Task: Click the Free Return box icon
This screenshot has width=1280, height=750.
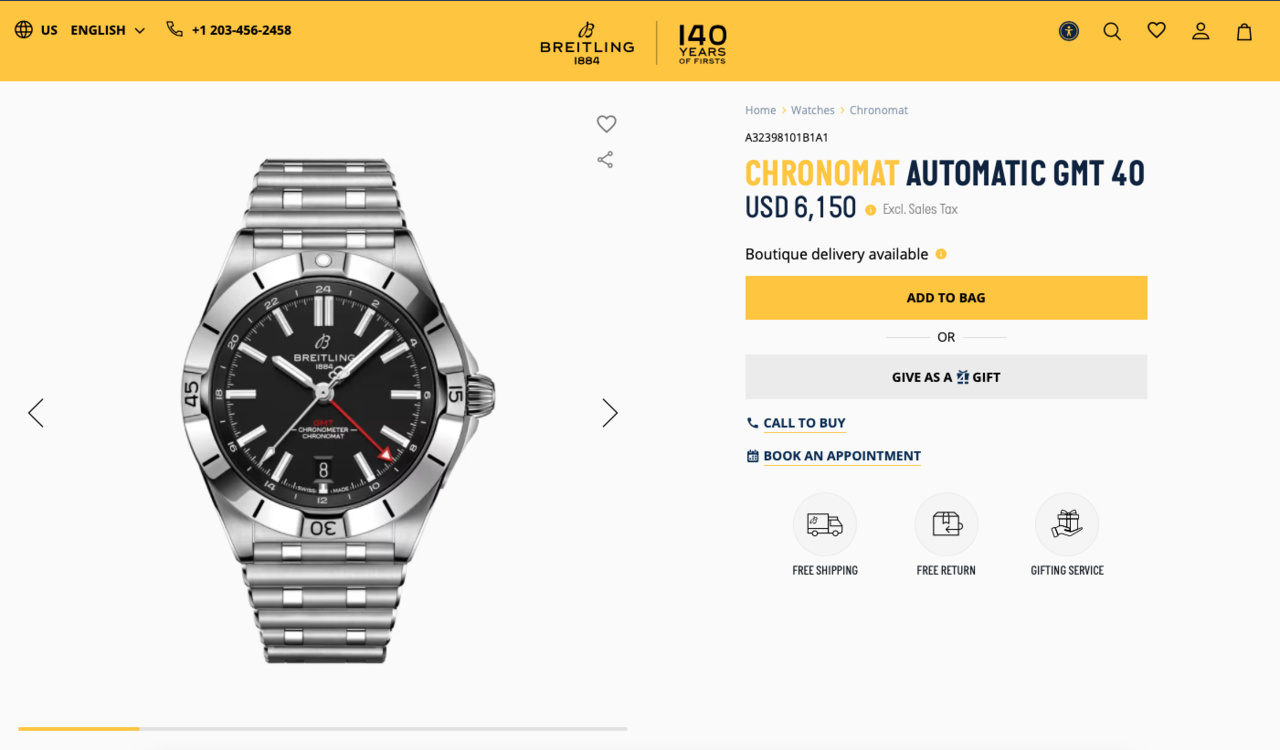Action: coord(946,524)
